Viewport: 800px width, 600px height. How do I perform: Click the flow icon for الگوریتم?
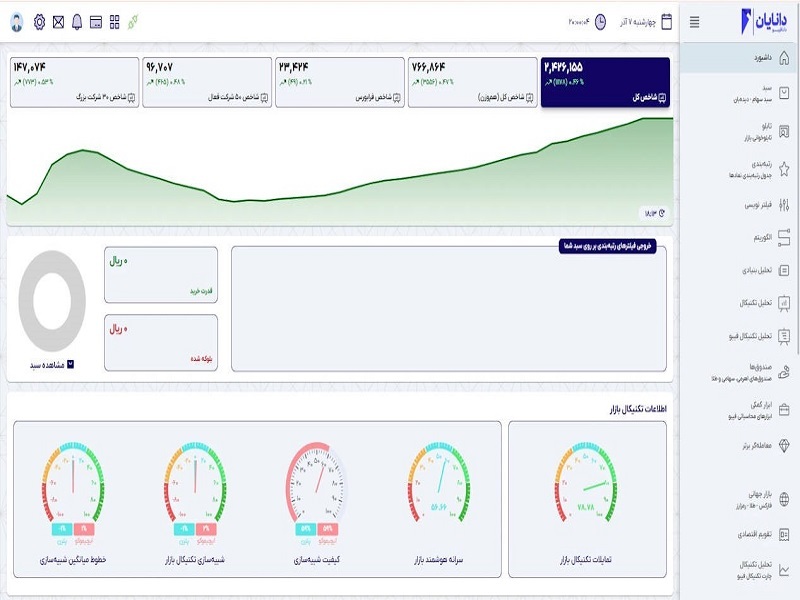point(784,238)
